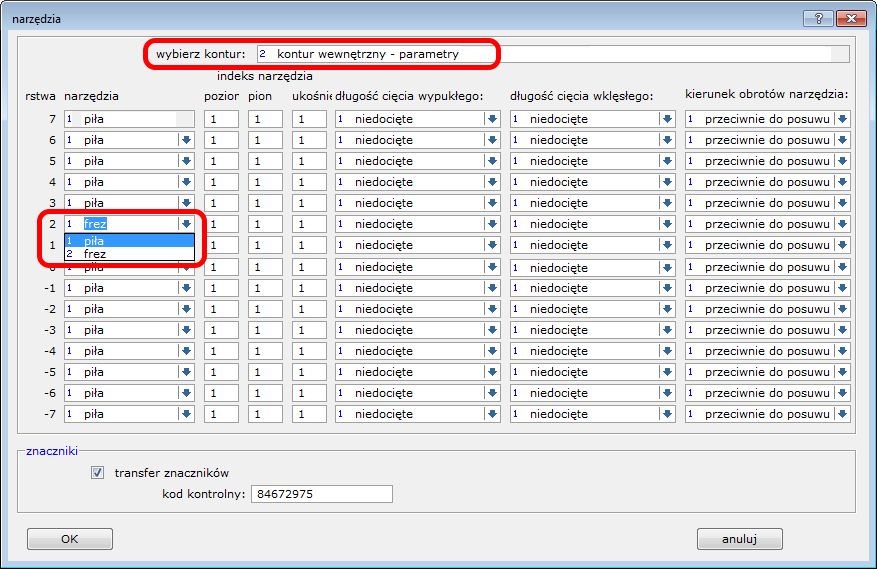Viewport: 877px width, 569px height.
Task: Open concave cut length arrow for layer -2
Action: [x=666, y=309]
